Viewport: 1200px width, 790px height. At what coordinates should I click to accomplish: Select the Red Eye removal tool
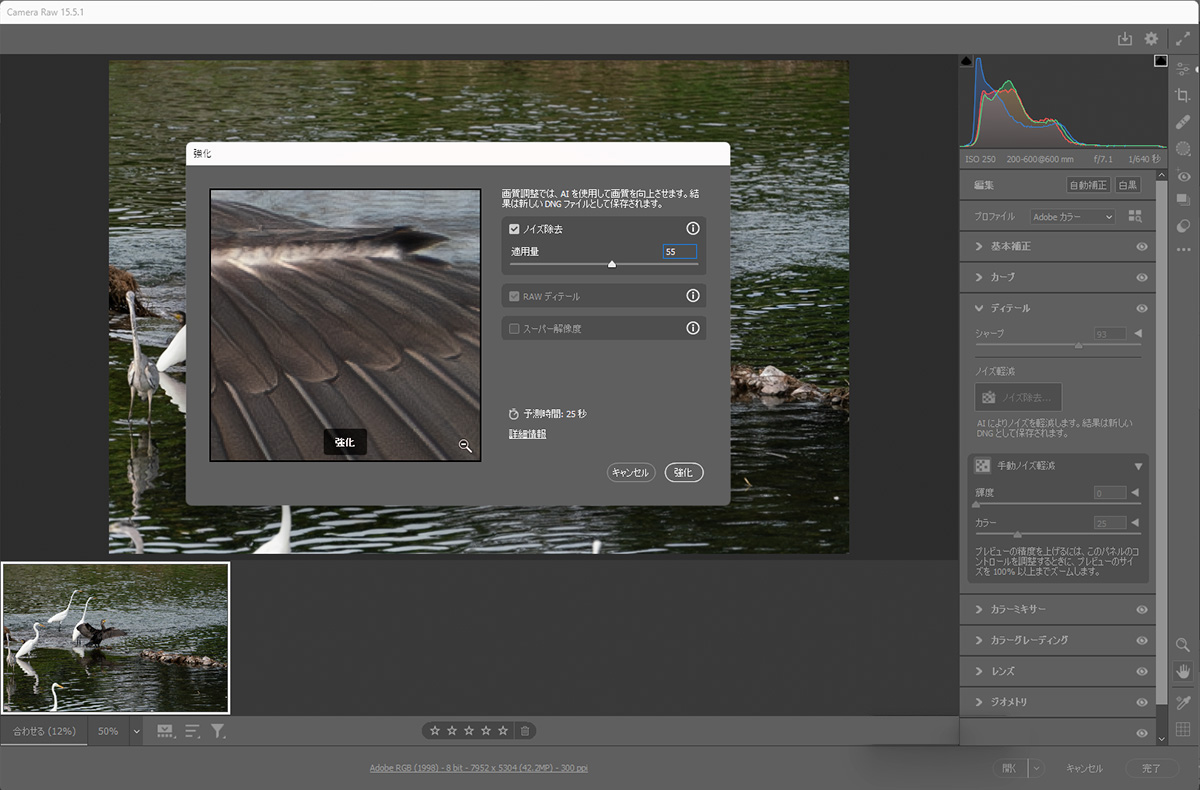(x=1183, y=176)
